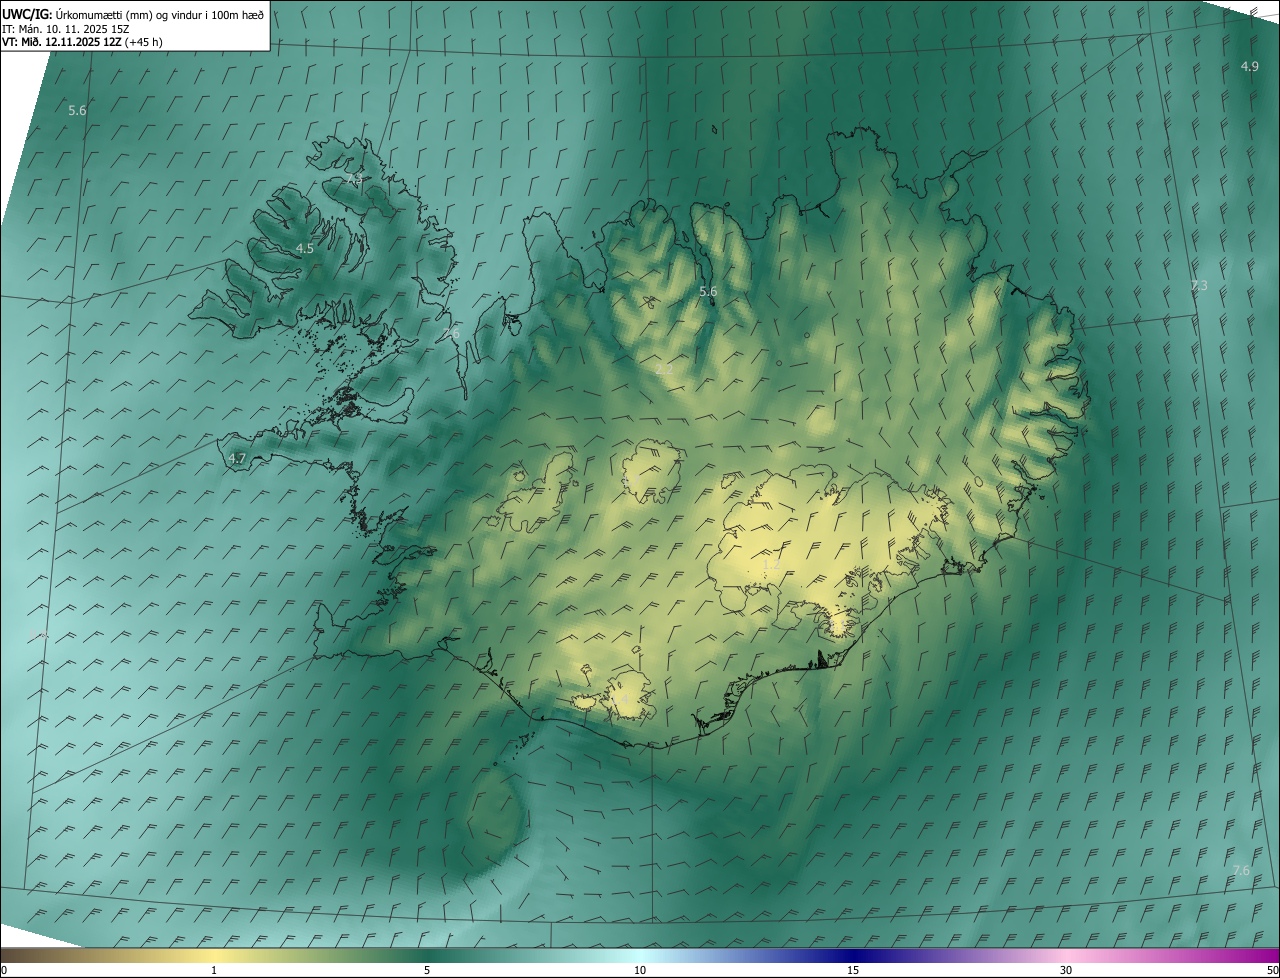Click the 4.9 value at the top-right corner
The image size is (1280, 978).
coord(1250,66)
